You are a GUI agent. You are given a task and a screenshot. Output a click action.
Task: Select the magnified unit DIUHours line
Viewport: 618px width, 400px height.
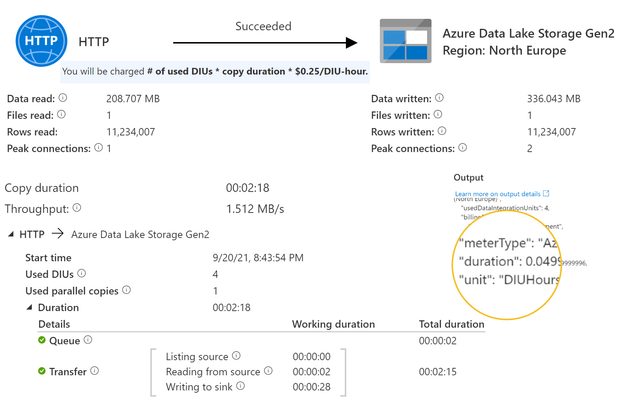click(x=509, y=279)
